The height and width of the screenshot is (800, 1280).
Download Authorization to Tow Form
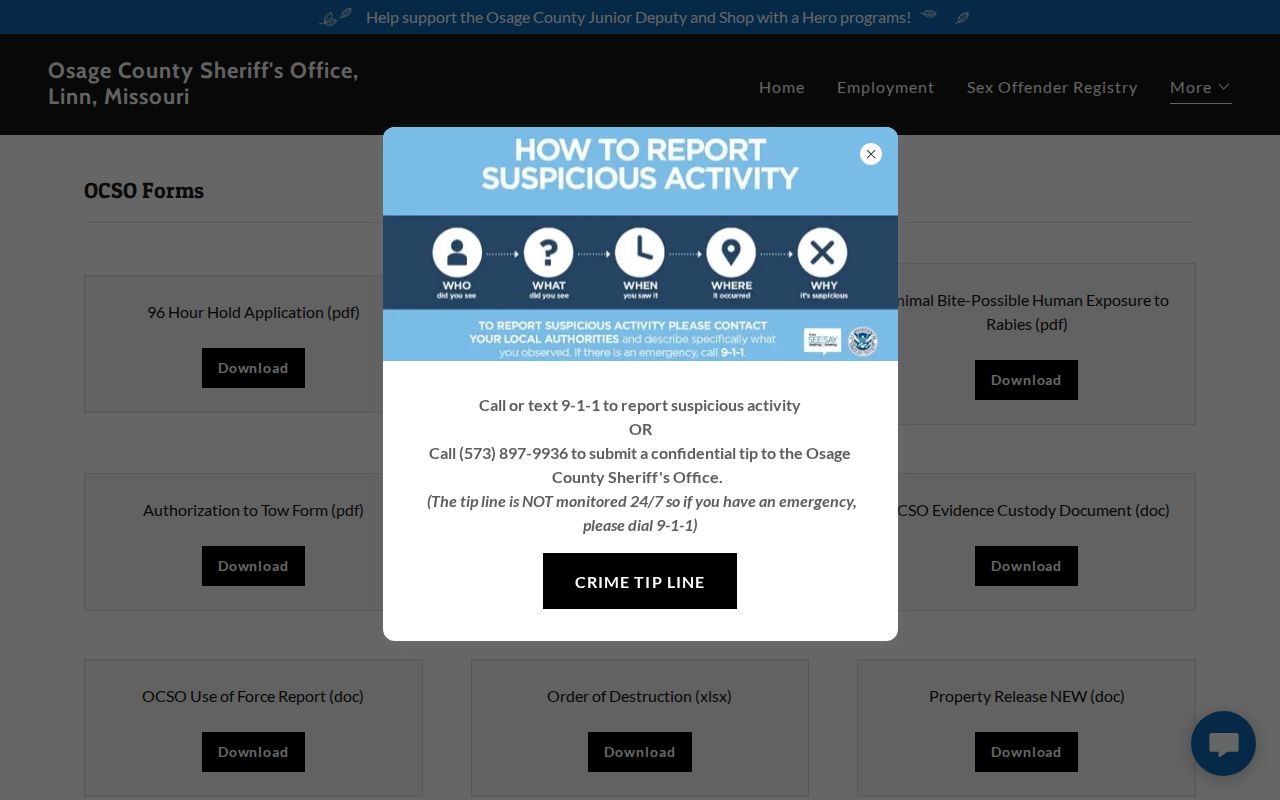253,566
